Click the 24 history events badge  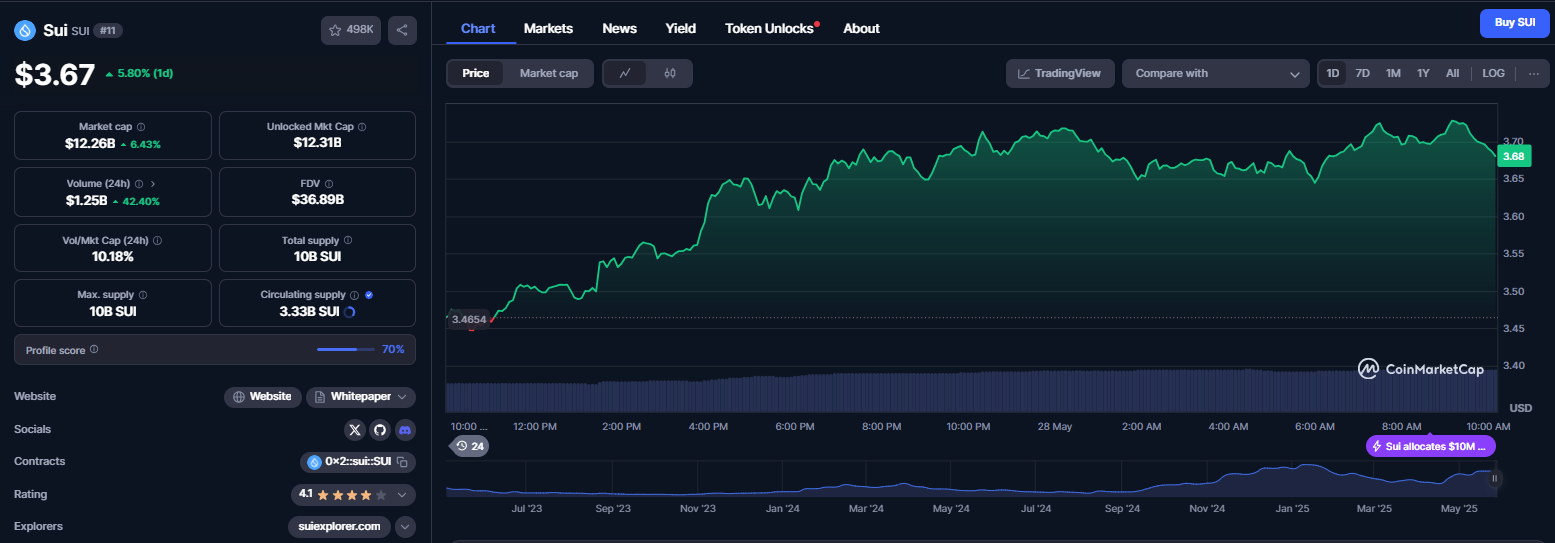pos(470,446)
